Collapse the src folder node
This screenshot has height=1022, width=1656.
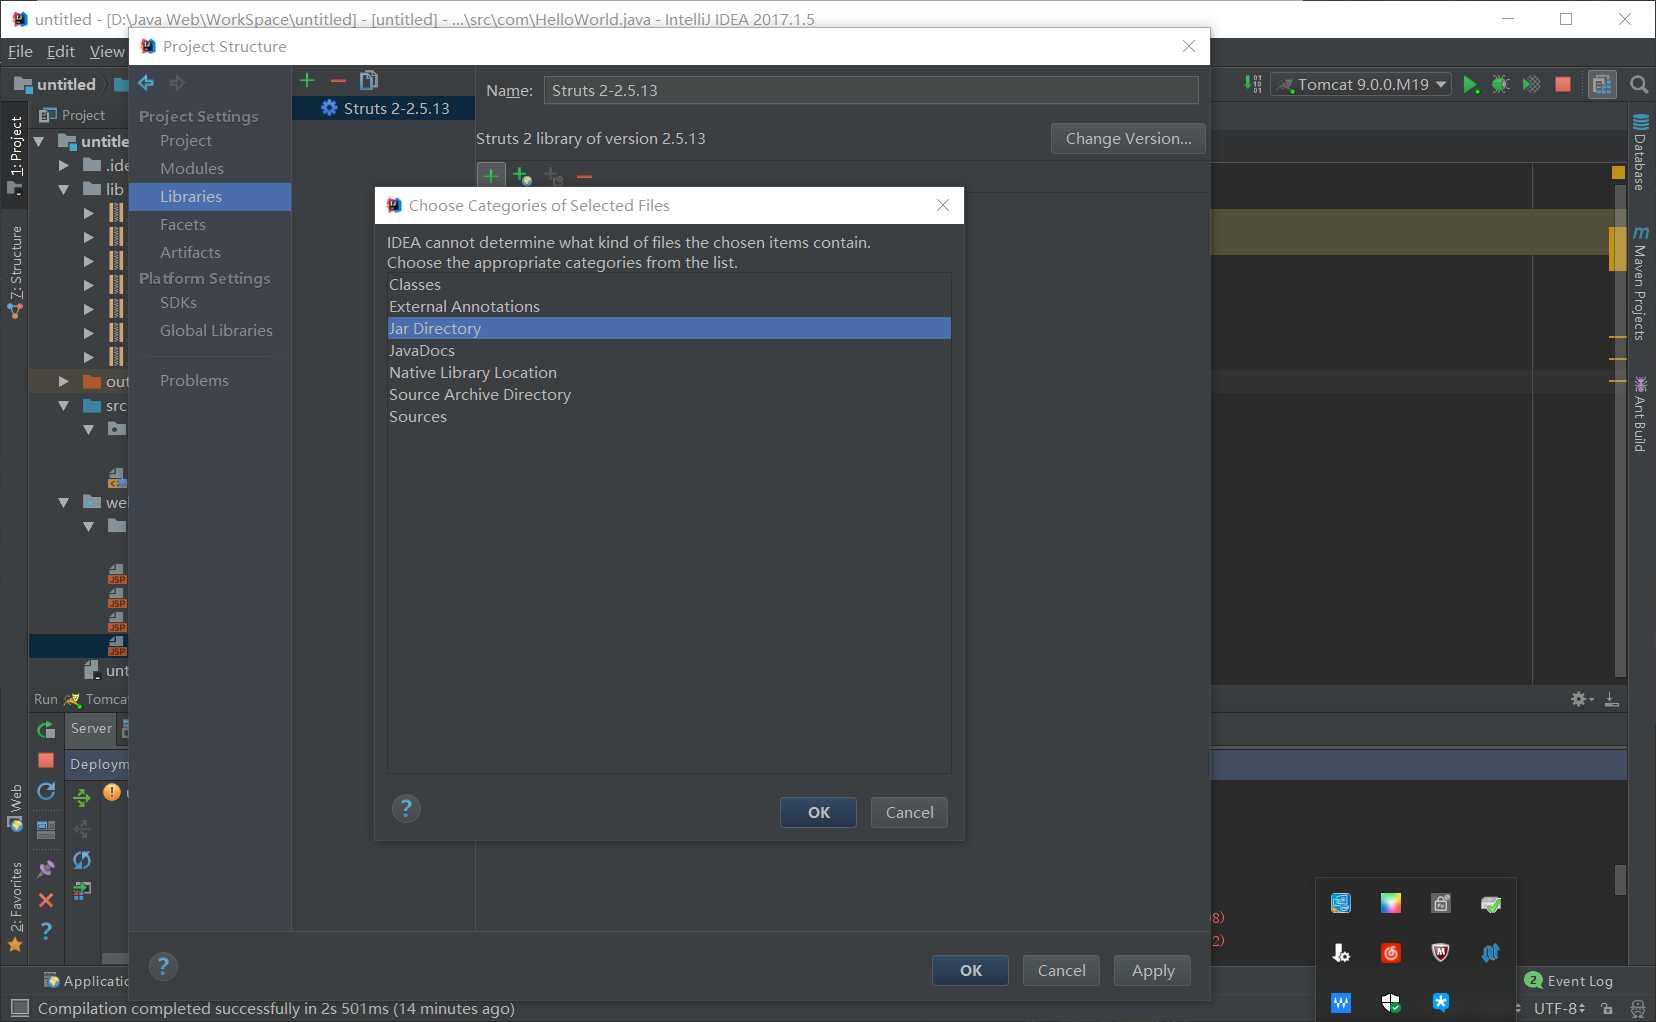click(x=64, y=405)
